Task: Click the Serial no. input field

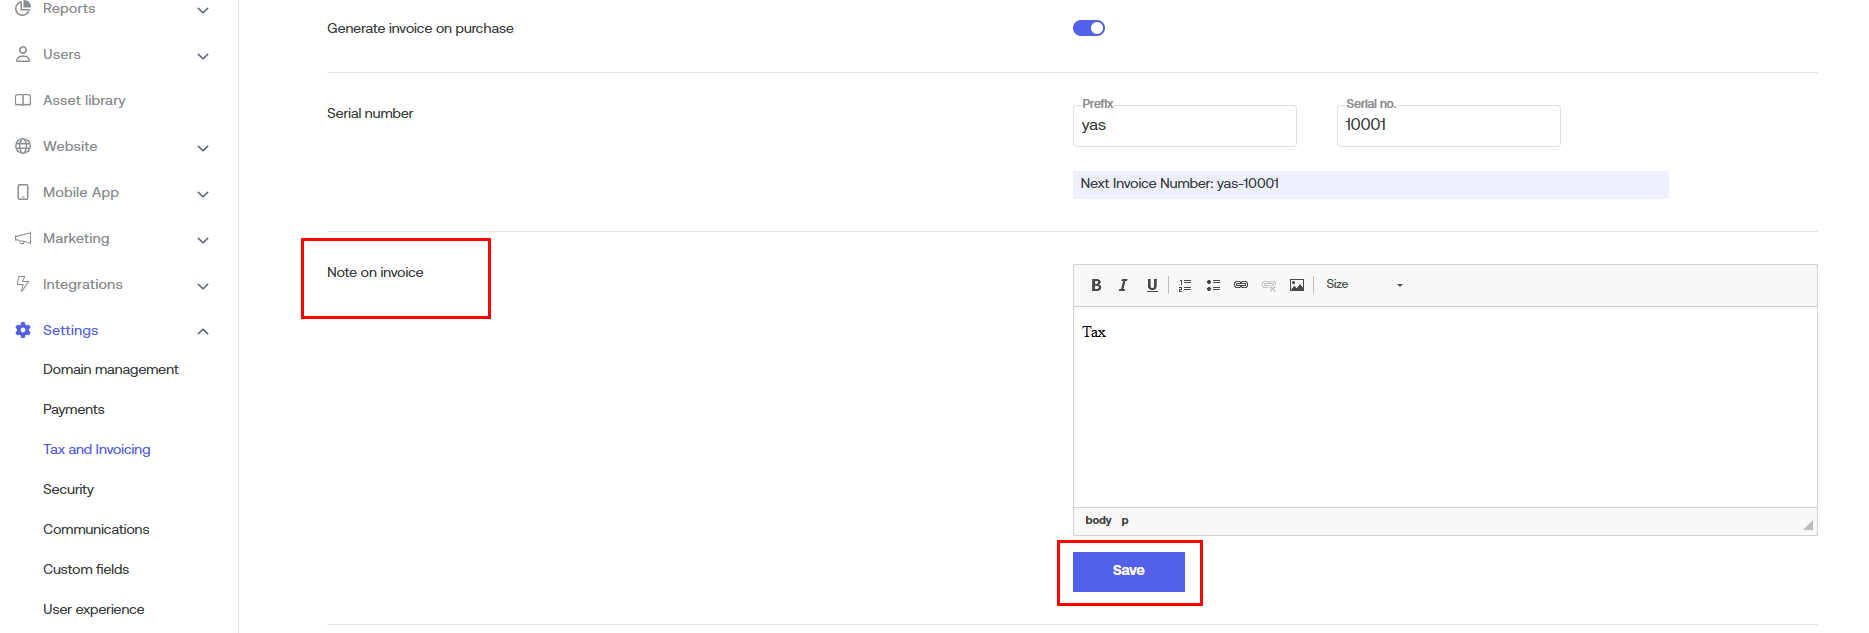Action: pyautogui.click(x=1448, y=126)
